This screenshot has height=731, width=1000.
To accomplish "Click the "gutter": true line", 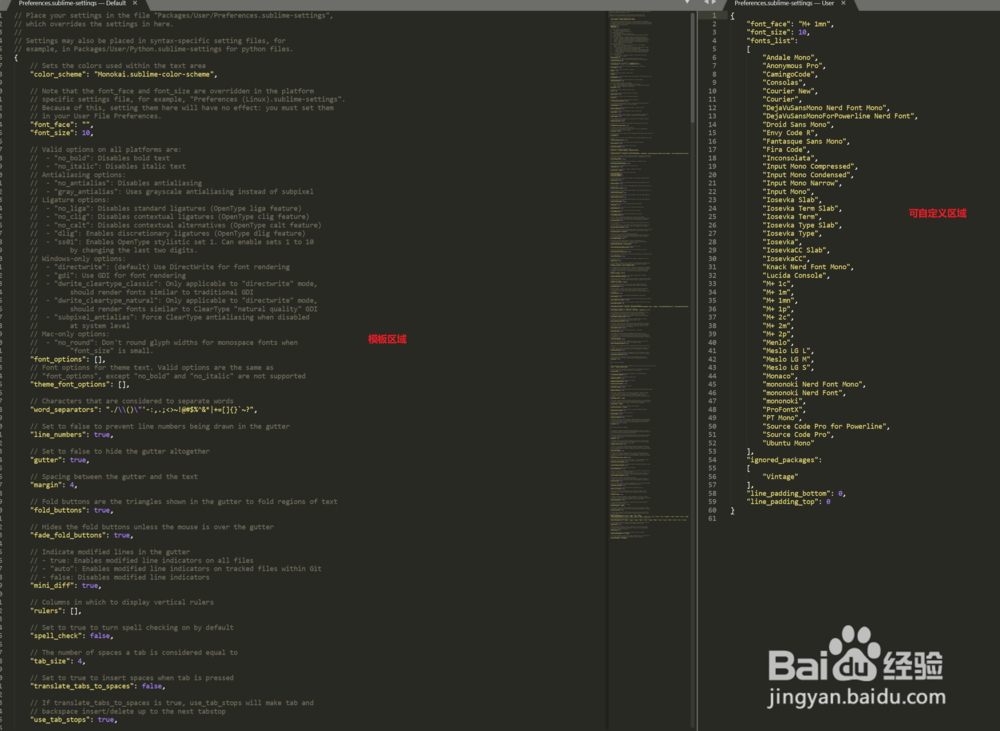I will pyautogui.click(x=59, y=460).
